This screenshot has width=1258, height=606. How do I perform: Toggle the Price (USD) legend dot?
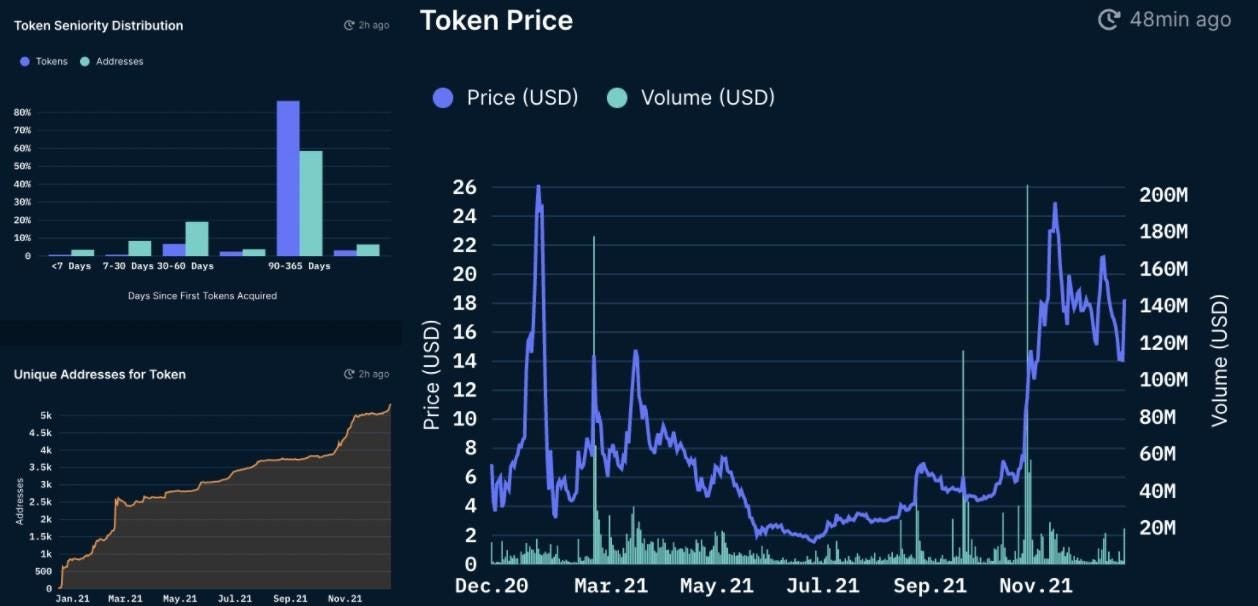point(443,98)
